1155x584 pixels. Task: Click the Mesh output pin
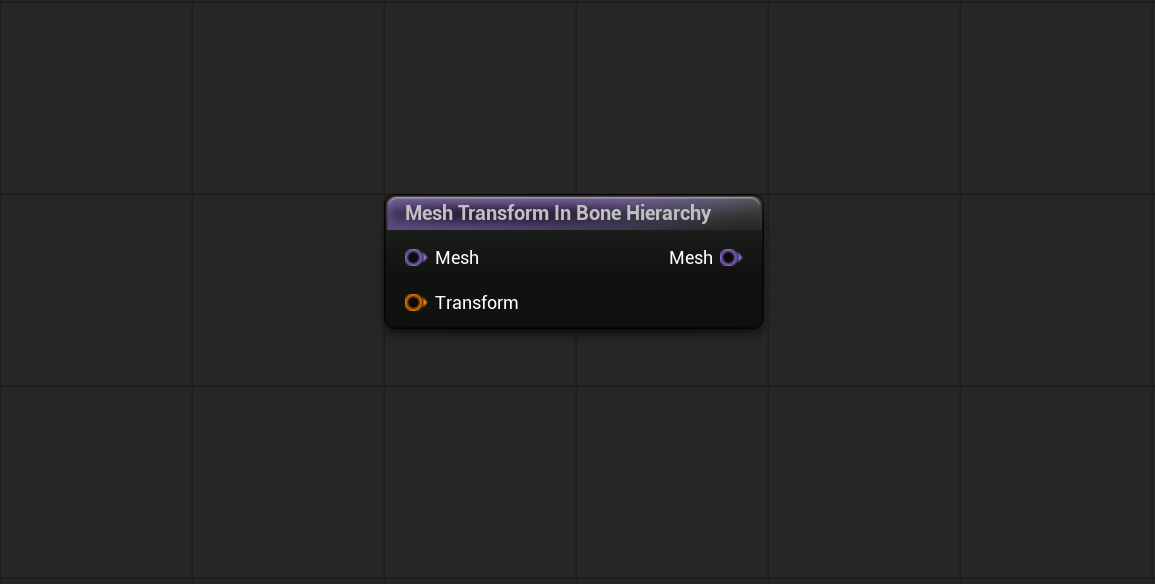point(731,258)
